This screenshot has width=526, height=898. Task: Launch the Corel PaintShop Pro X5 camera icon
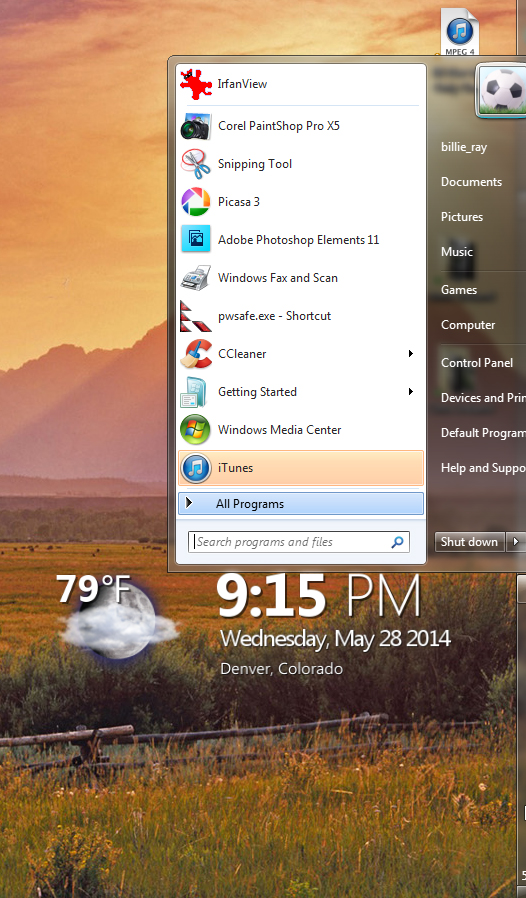click(195, 126)
